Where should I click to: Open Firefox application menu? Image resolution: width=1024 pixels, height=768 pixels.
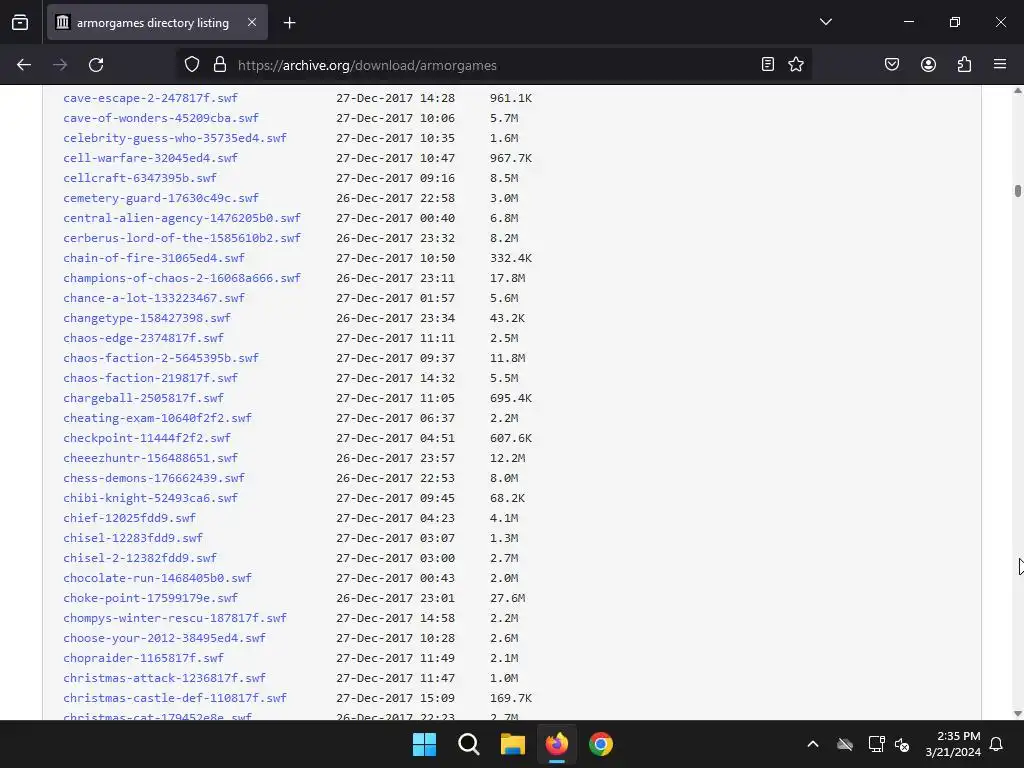coord(1000,64)
